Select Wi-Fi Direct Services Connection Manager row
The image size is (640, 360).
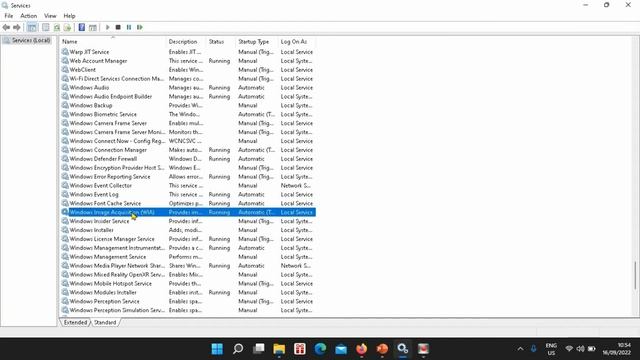[x=188, y=79]
